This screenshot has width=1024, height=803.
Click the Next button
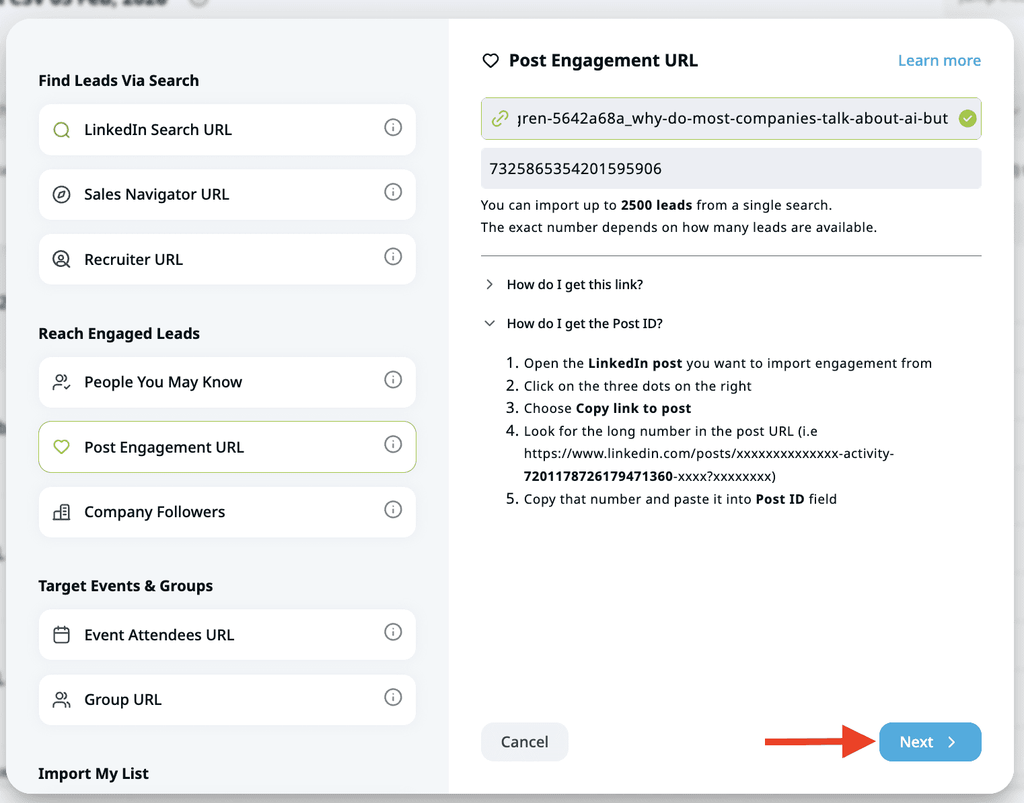[930, 742]
